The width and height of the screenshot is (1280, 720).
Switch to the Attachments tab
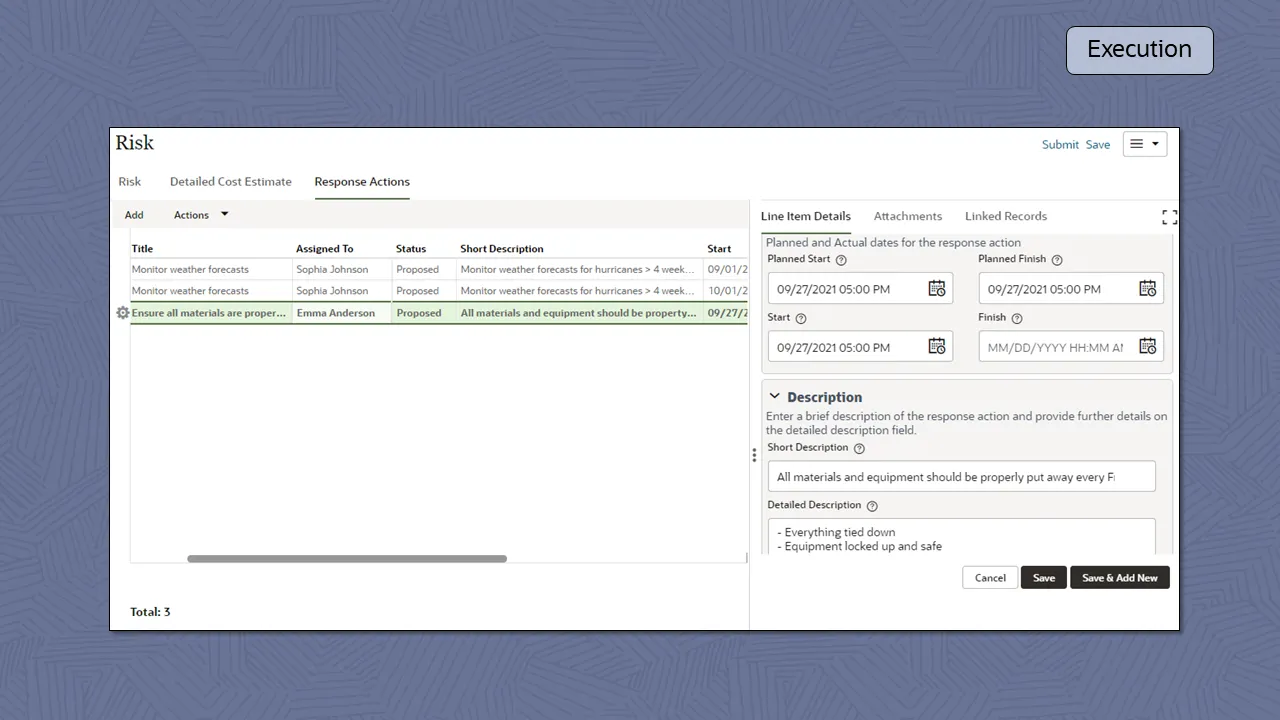click(908, 216)
